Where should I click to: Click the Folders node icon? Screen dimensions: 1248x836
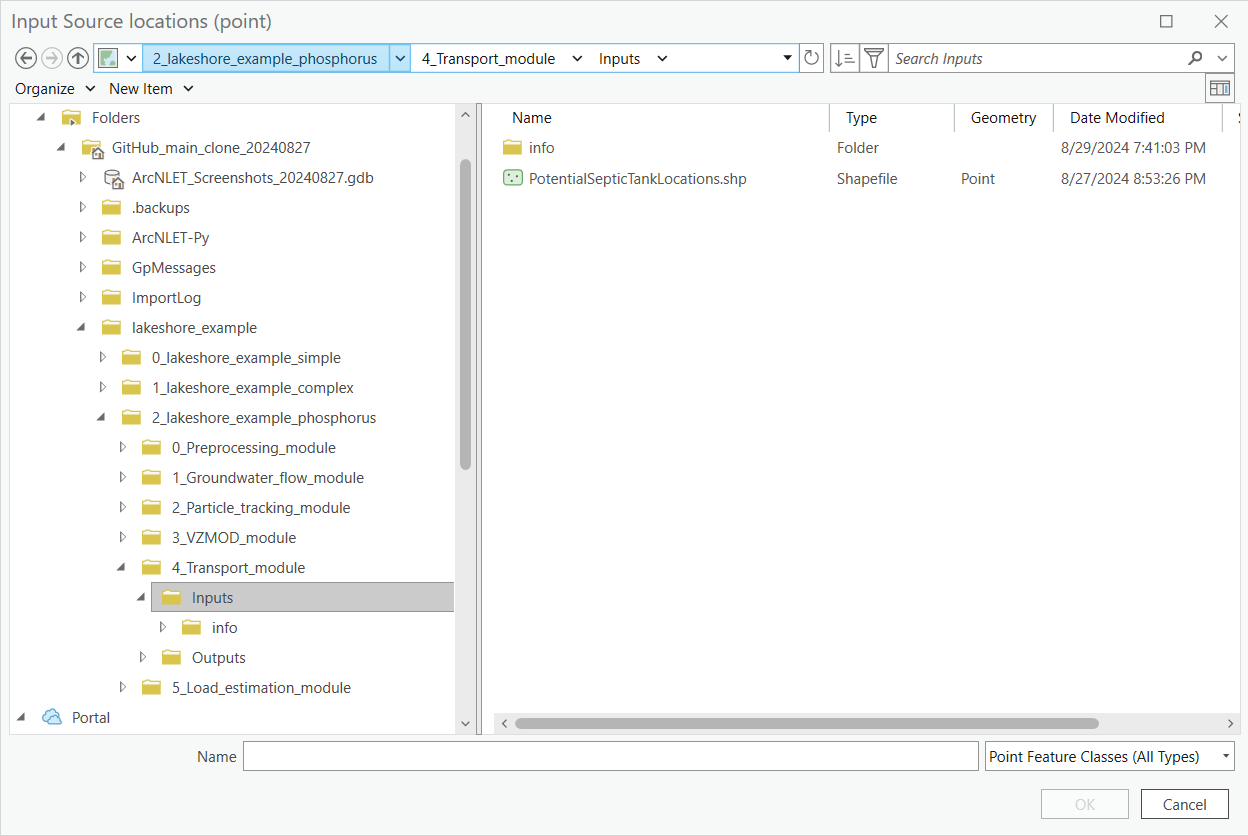[71, 118]
